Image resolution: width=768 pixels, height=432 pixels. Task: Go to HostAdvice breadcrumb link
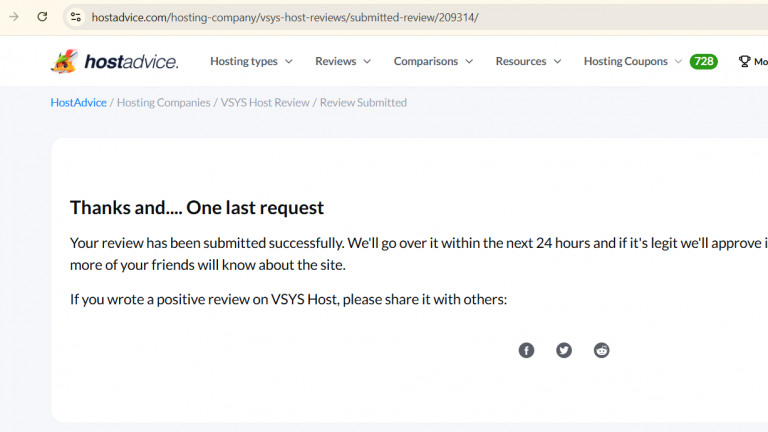tap(78, 102)
